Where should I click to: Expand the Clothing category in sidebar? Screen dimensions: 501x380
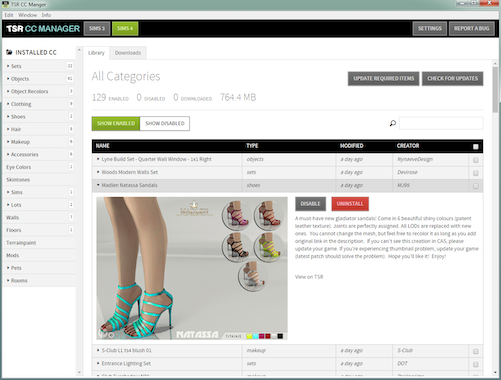click(8, 104)
